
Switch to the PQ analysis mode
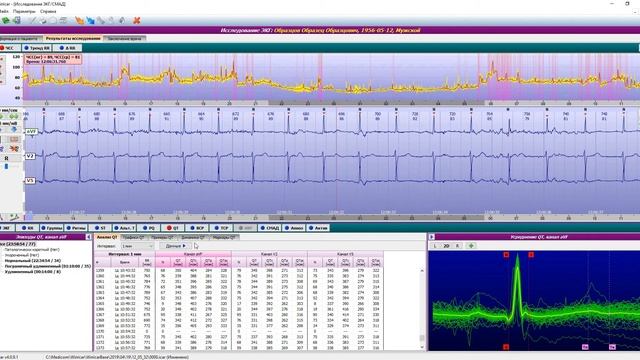[x=149, y=228]
